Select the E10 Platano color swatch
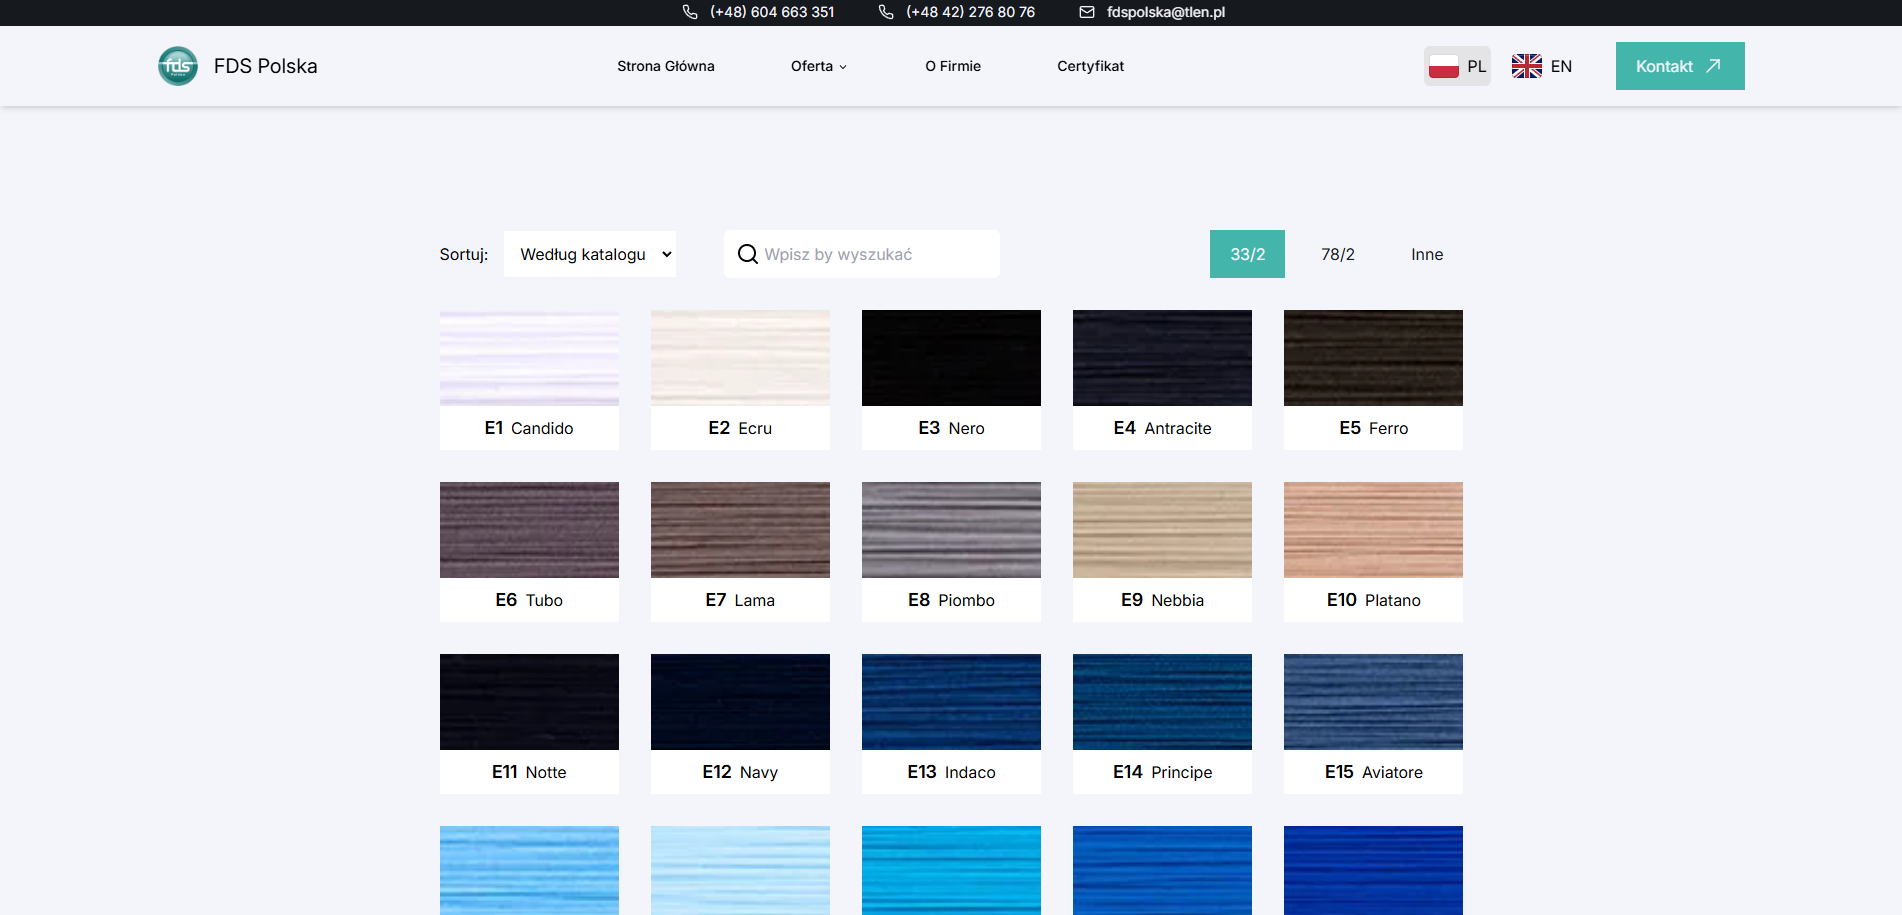Viewport: 1902px width, 915px height. (1373, 552)
